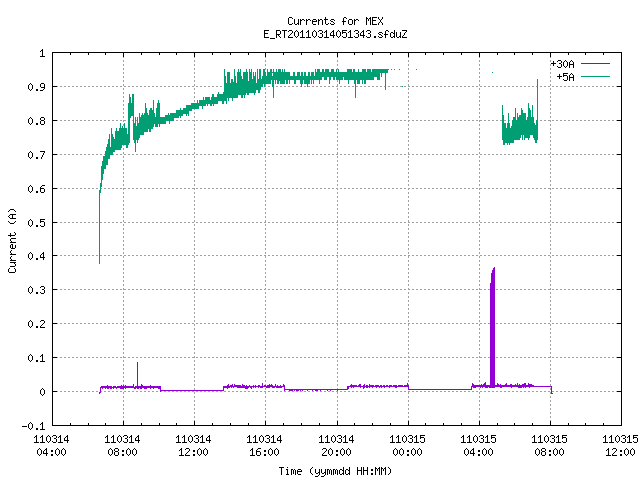This screenshot has height=480, width=640.
Task: Click the y-axis tick label 0.7
Action: [x=36, y=155]
